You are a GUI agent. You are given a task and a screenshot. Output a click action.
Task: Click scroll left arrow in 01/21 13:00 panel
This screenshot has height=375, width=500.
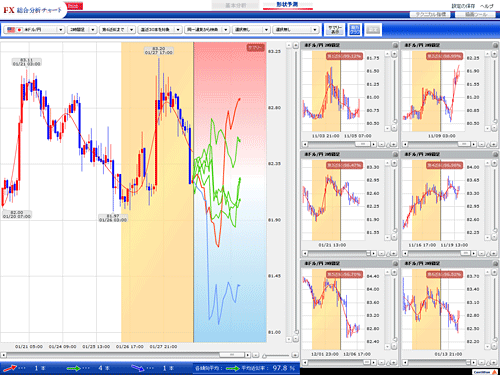(x=305, y=253)
